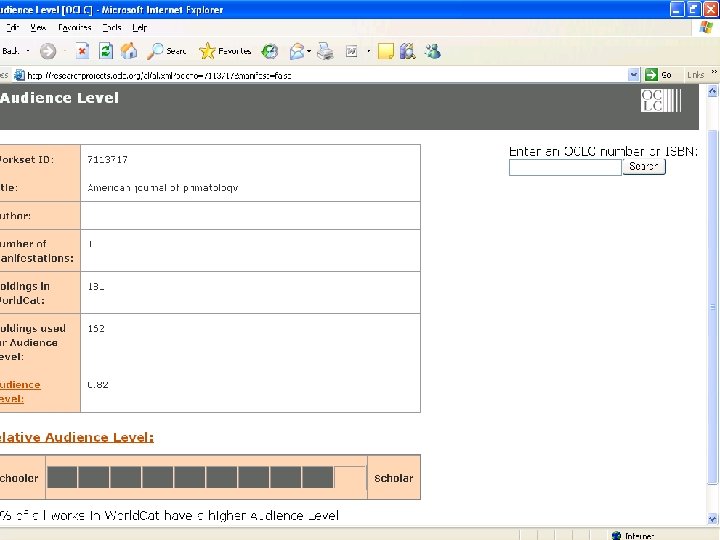
Task: Select the title American journal of primatology
Action: [163, 187]
